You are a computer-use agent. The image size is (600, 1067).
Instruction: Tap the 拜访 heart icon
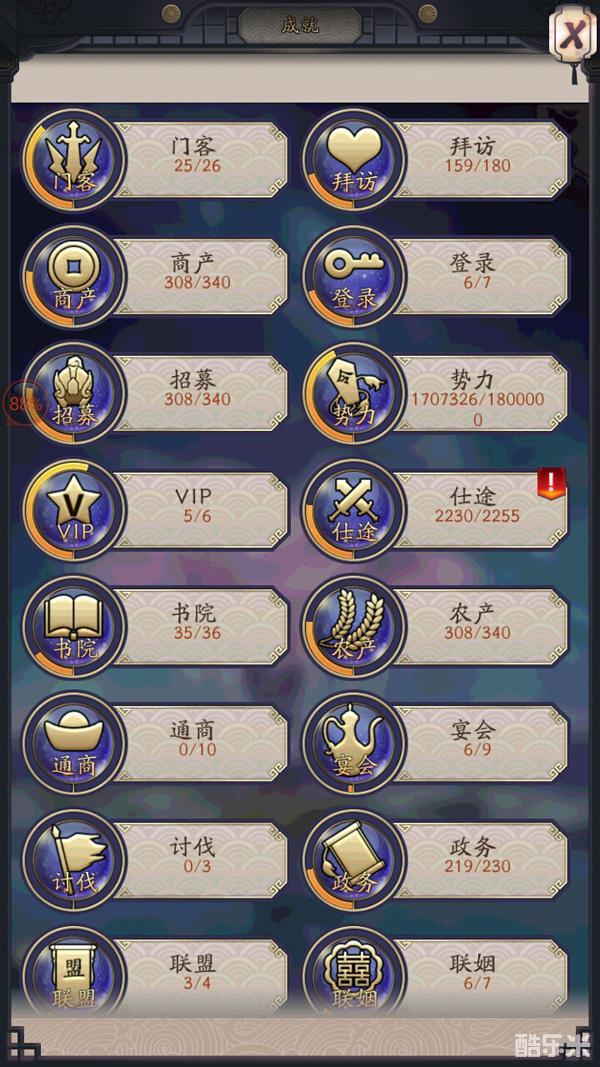click(x=354, y=161)
